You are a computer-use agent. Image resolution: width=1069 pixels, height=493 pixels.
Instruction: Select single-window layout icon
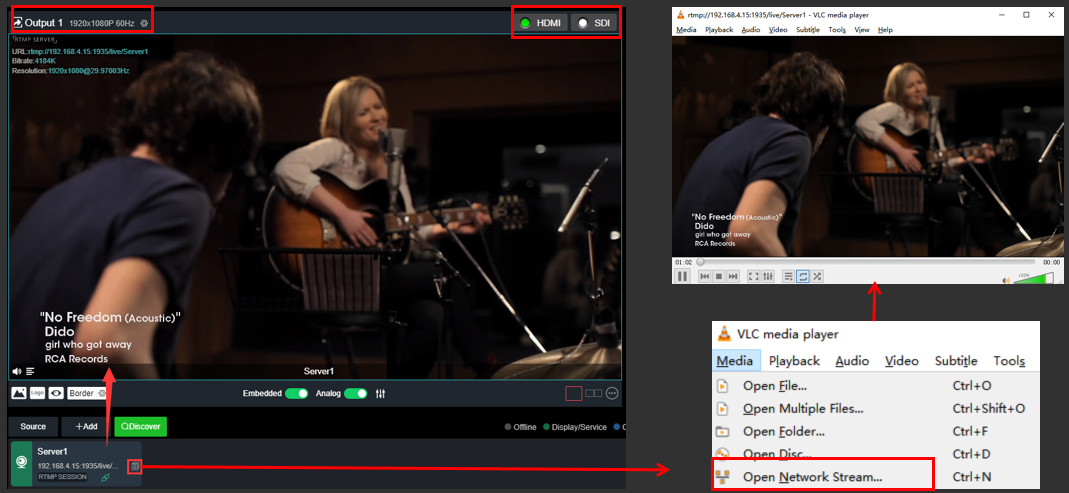click(573, 393)
